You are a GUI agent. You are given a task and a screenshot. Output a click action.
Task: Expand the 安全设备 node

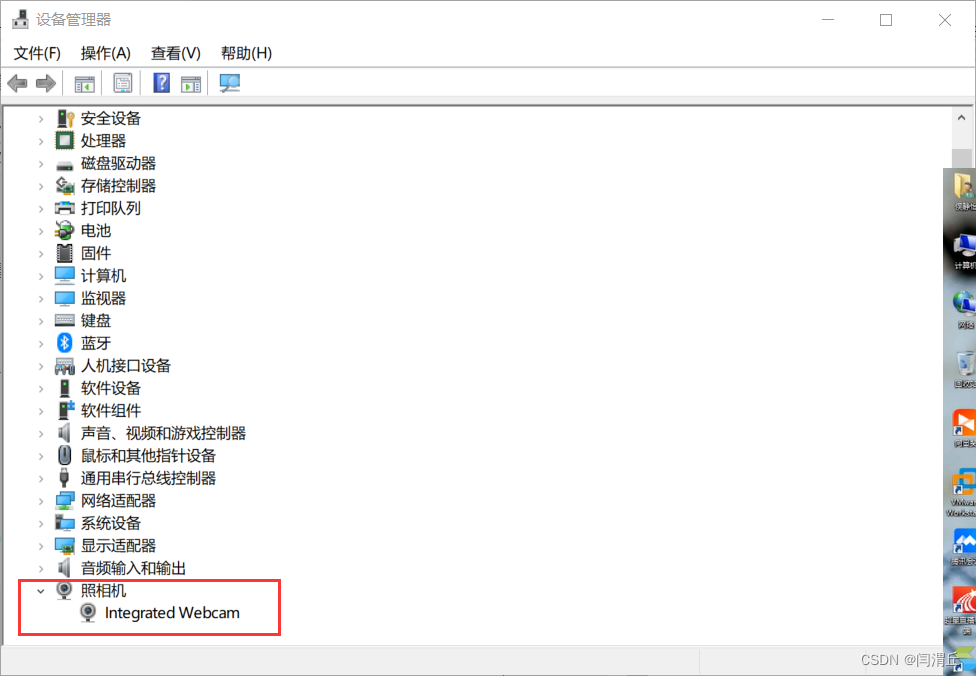(x=41, y=118)
